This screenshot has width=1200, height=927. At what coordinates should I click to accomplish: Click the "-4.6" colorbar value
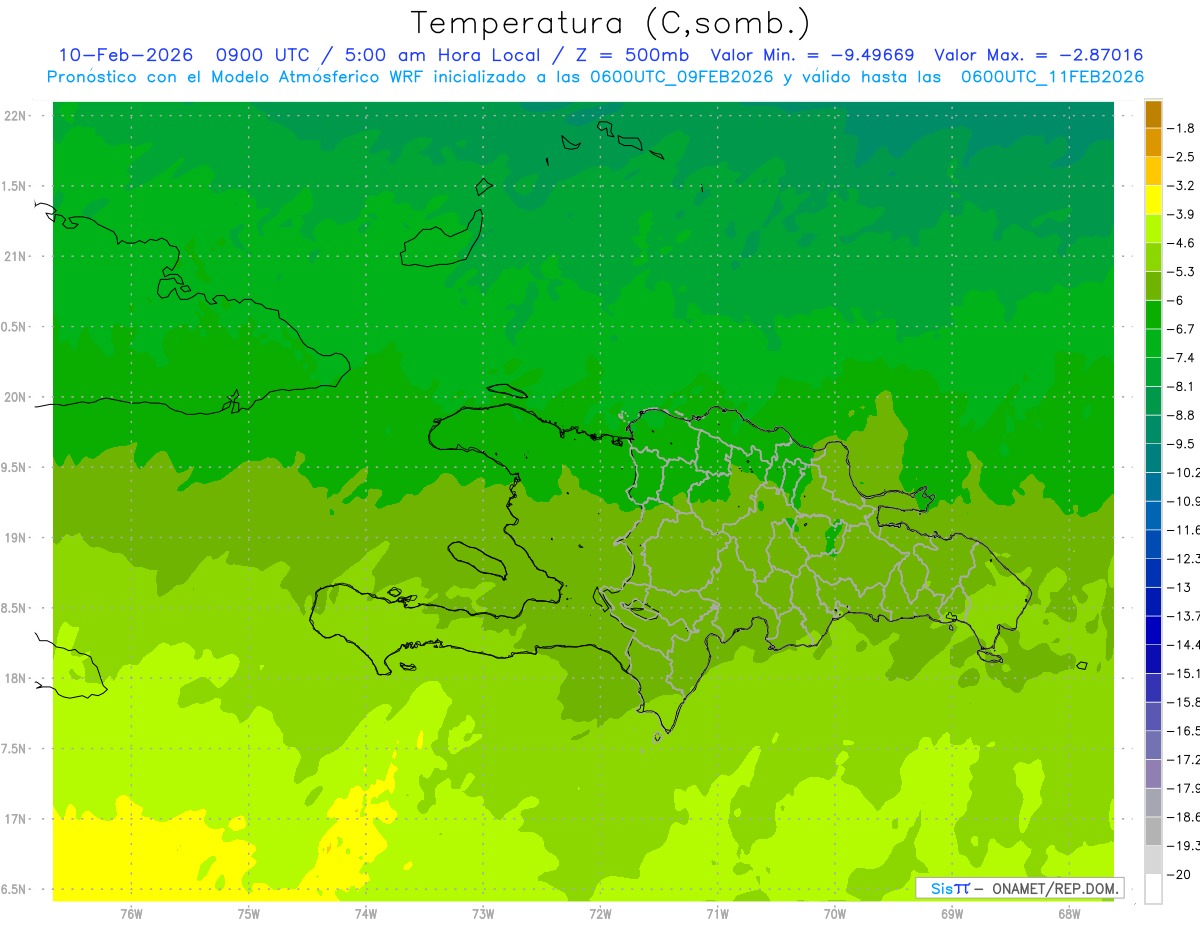[1181, 243]
